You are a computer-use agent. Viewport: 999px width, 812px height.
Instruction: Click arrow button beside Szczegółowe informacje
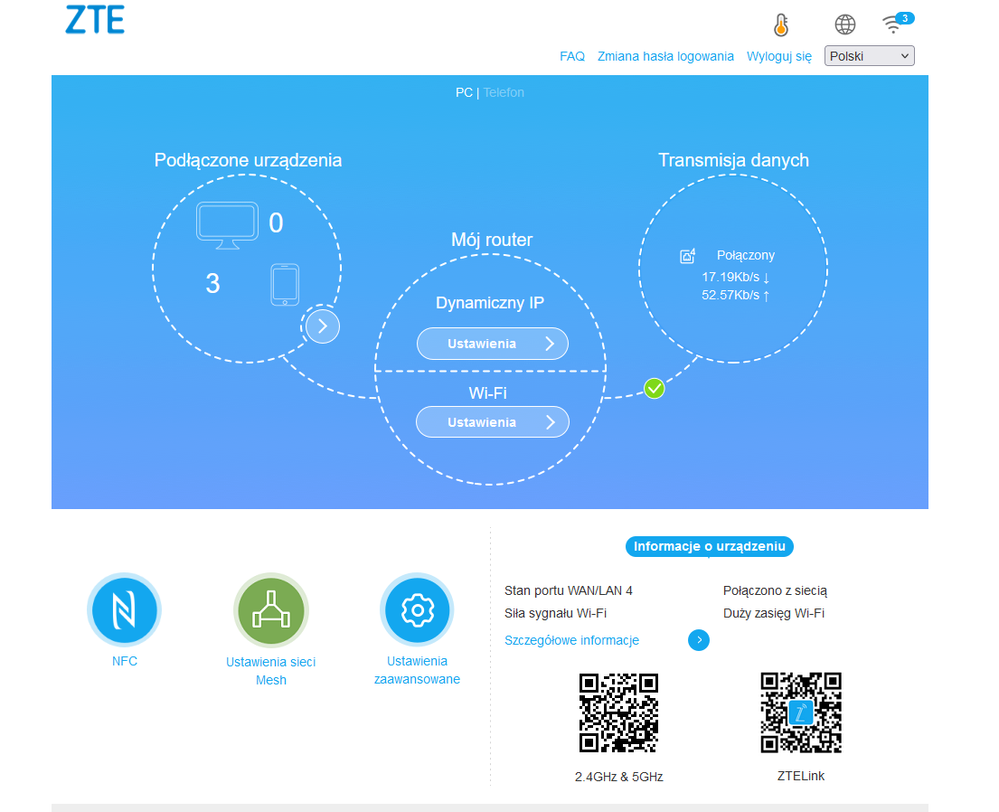699,640
